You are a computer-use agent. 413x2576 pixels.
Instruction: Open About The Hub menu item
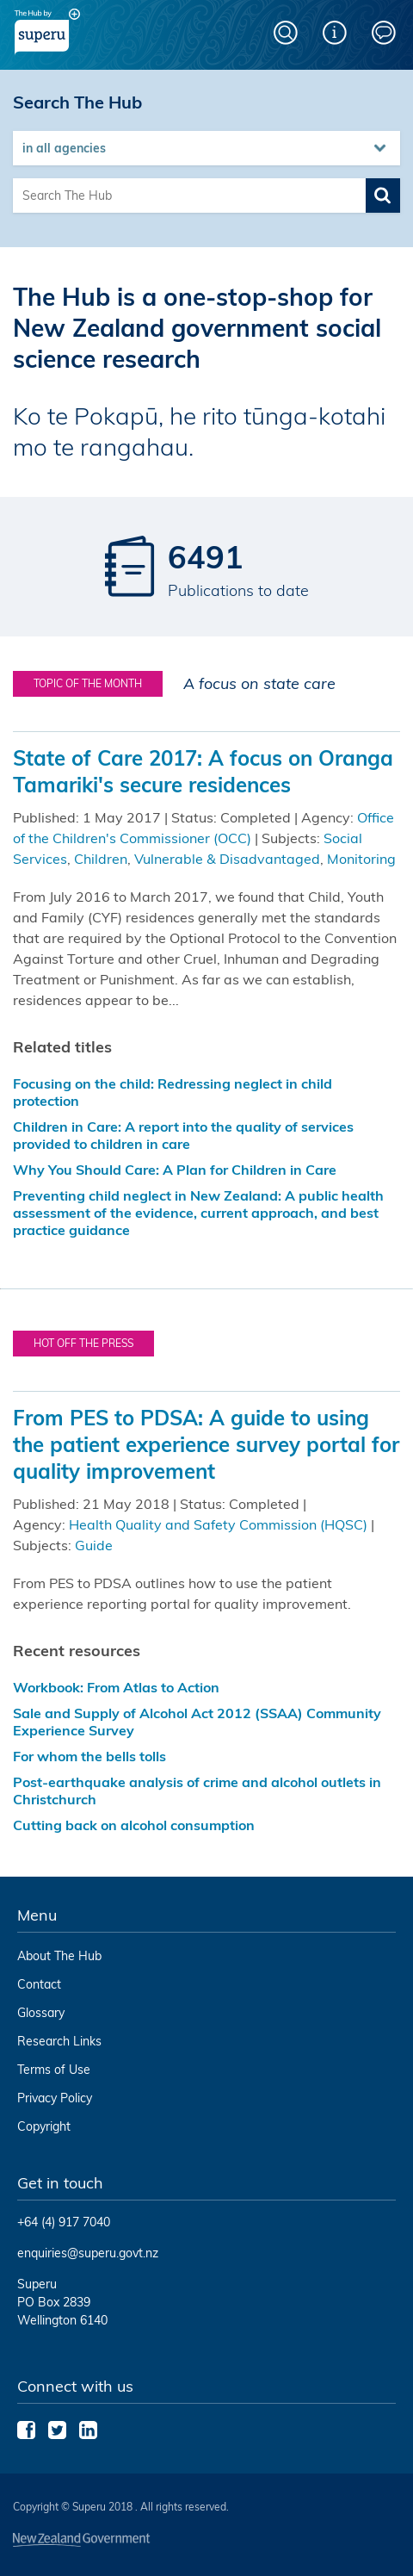coord(59,1955)
